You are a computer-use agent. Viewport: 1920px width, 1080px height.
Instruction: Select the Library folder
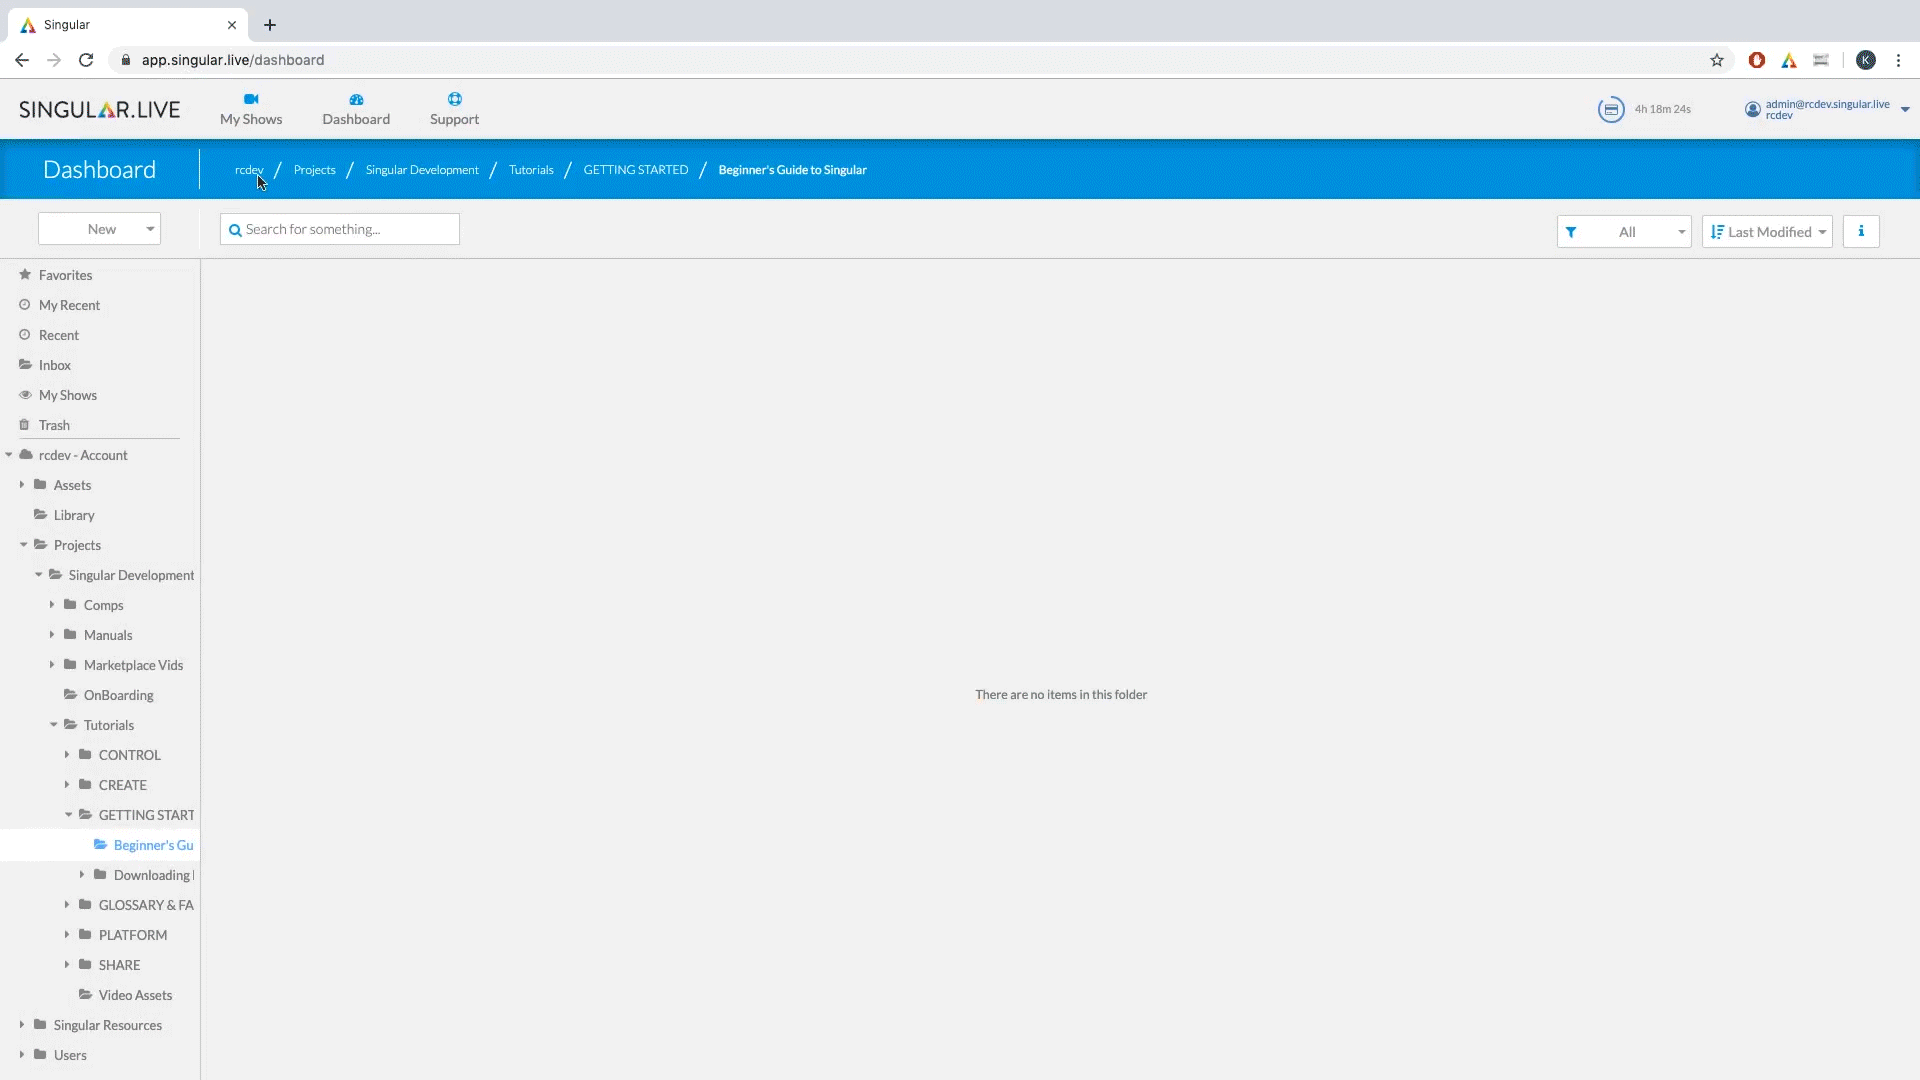(74, 515)
